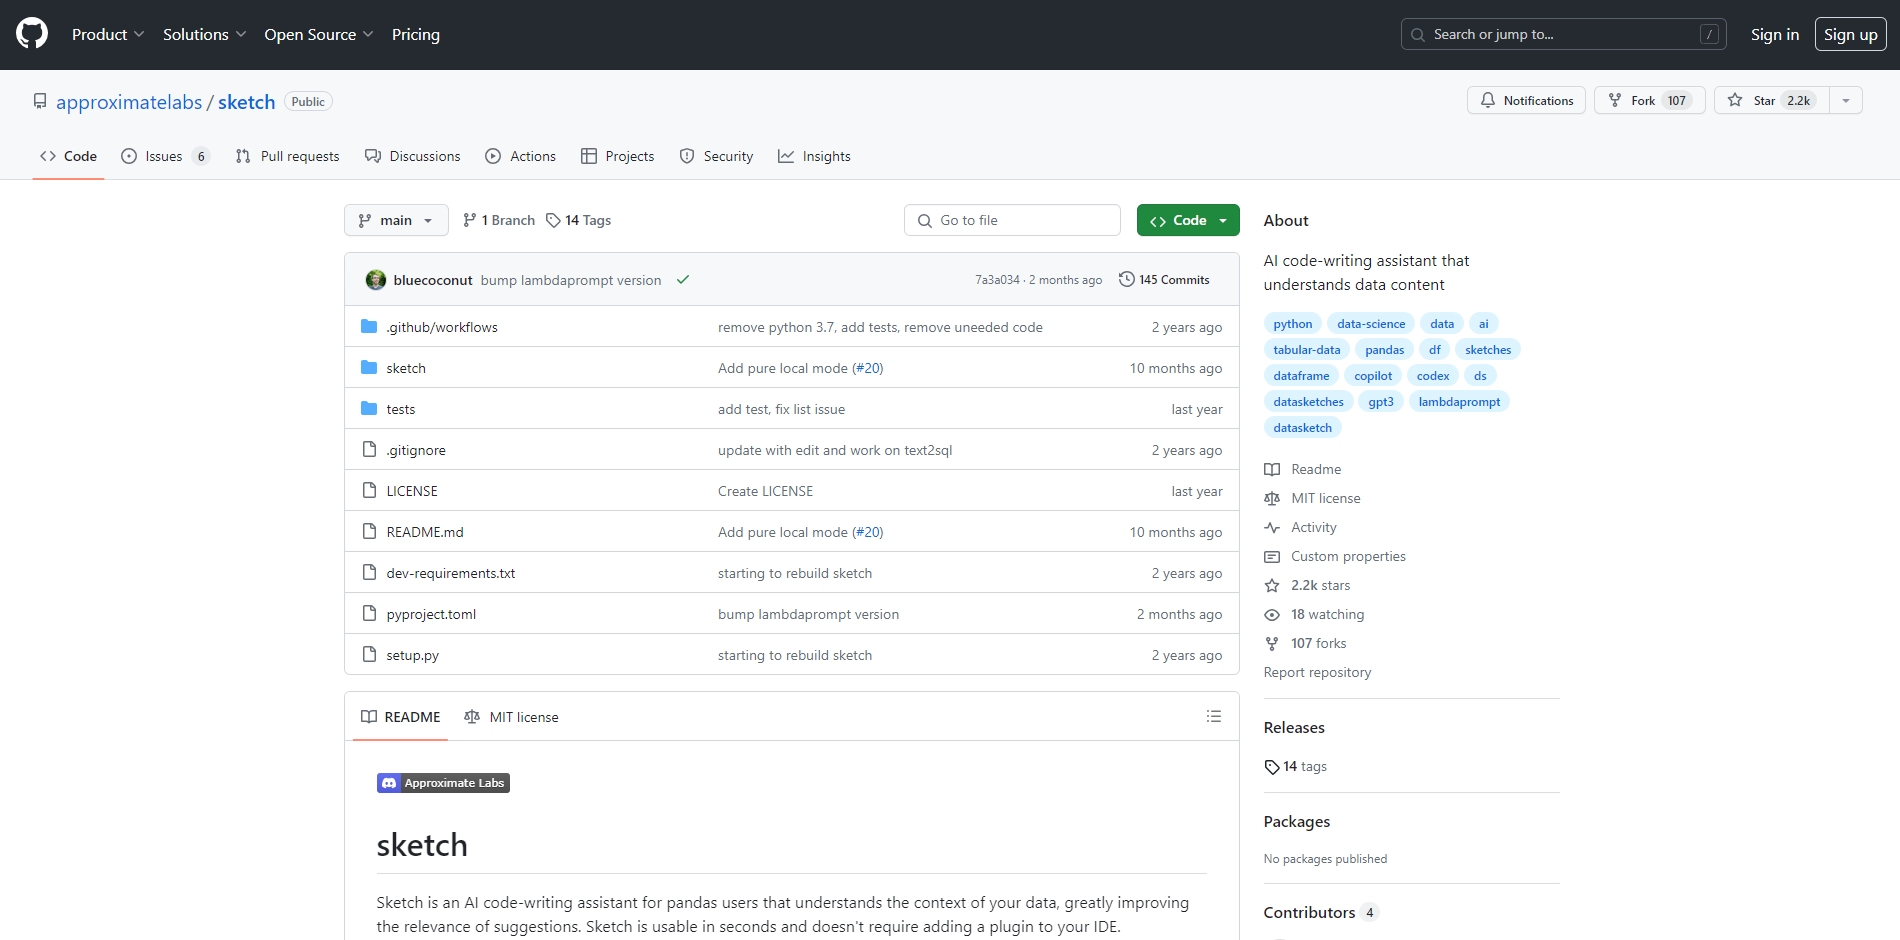Open the Pull requests tab
The width and height of the screenshot is (1900, 940).
287,156
